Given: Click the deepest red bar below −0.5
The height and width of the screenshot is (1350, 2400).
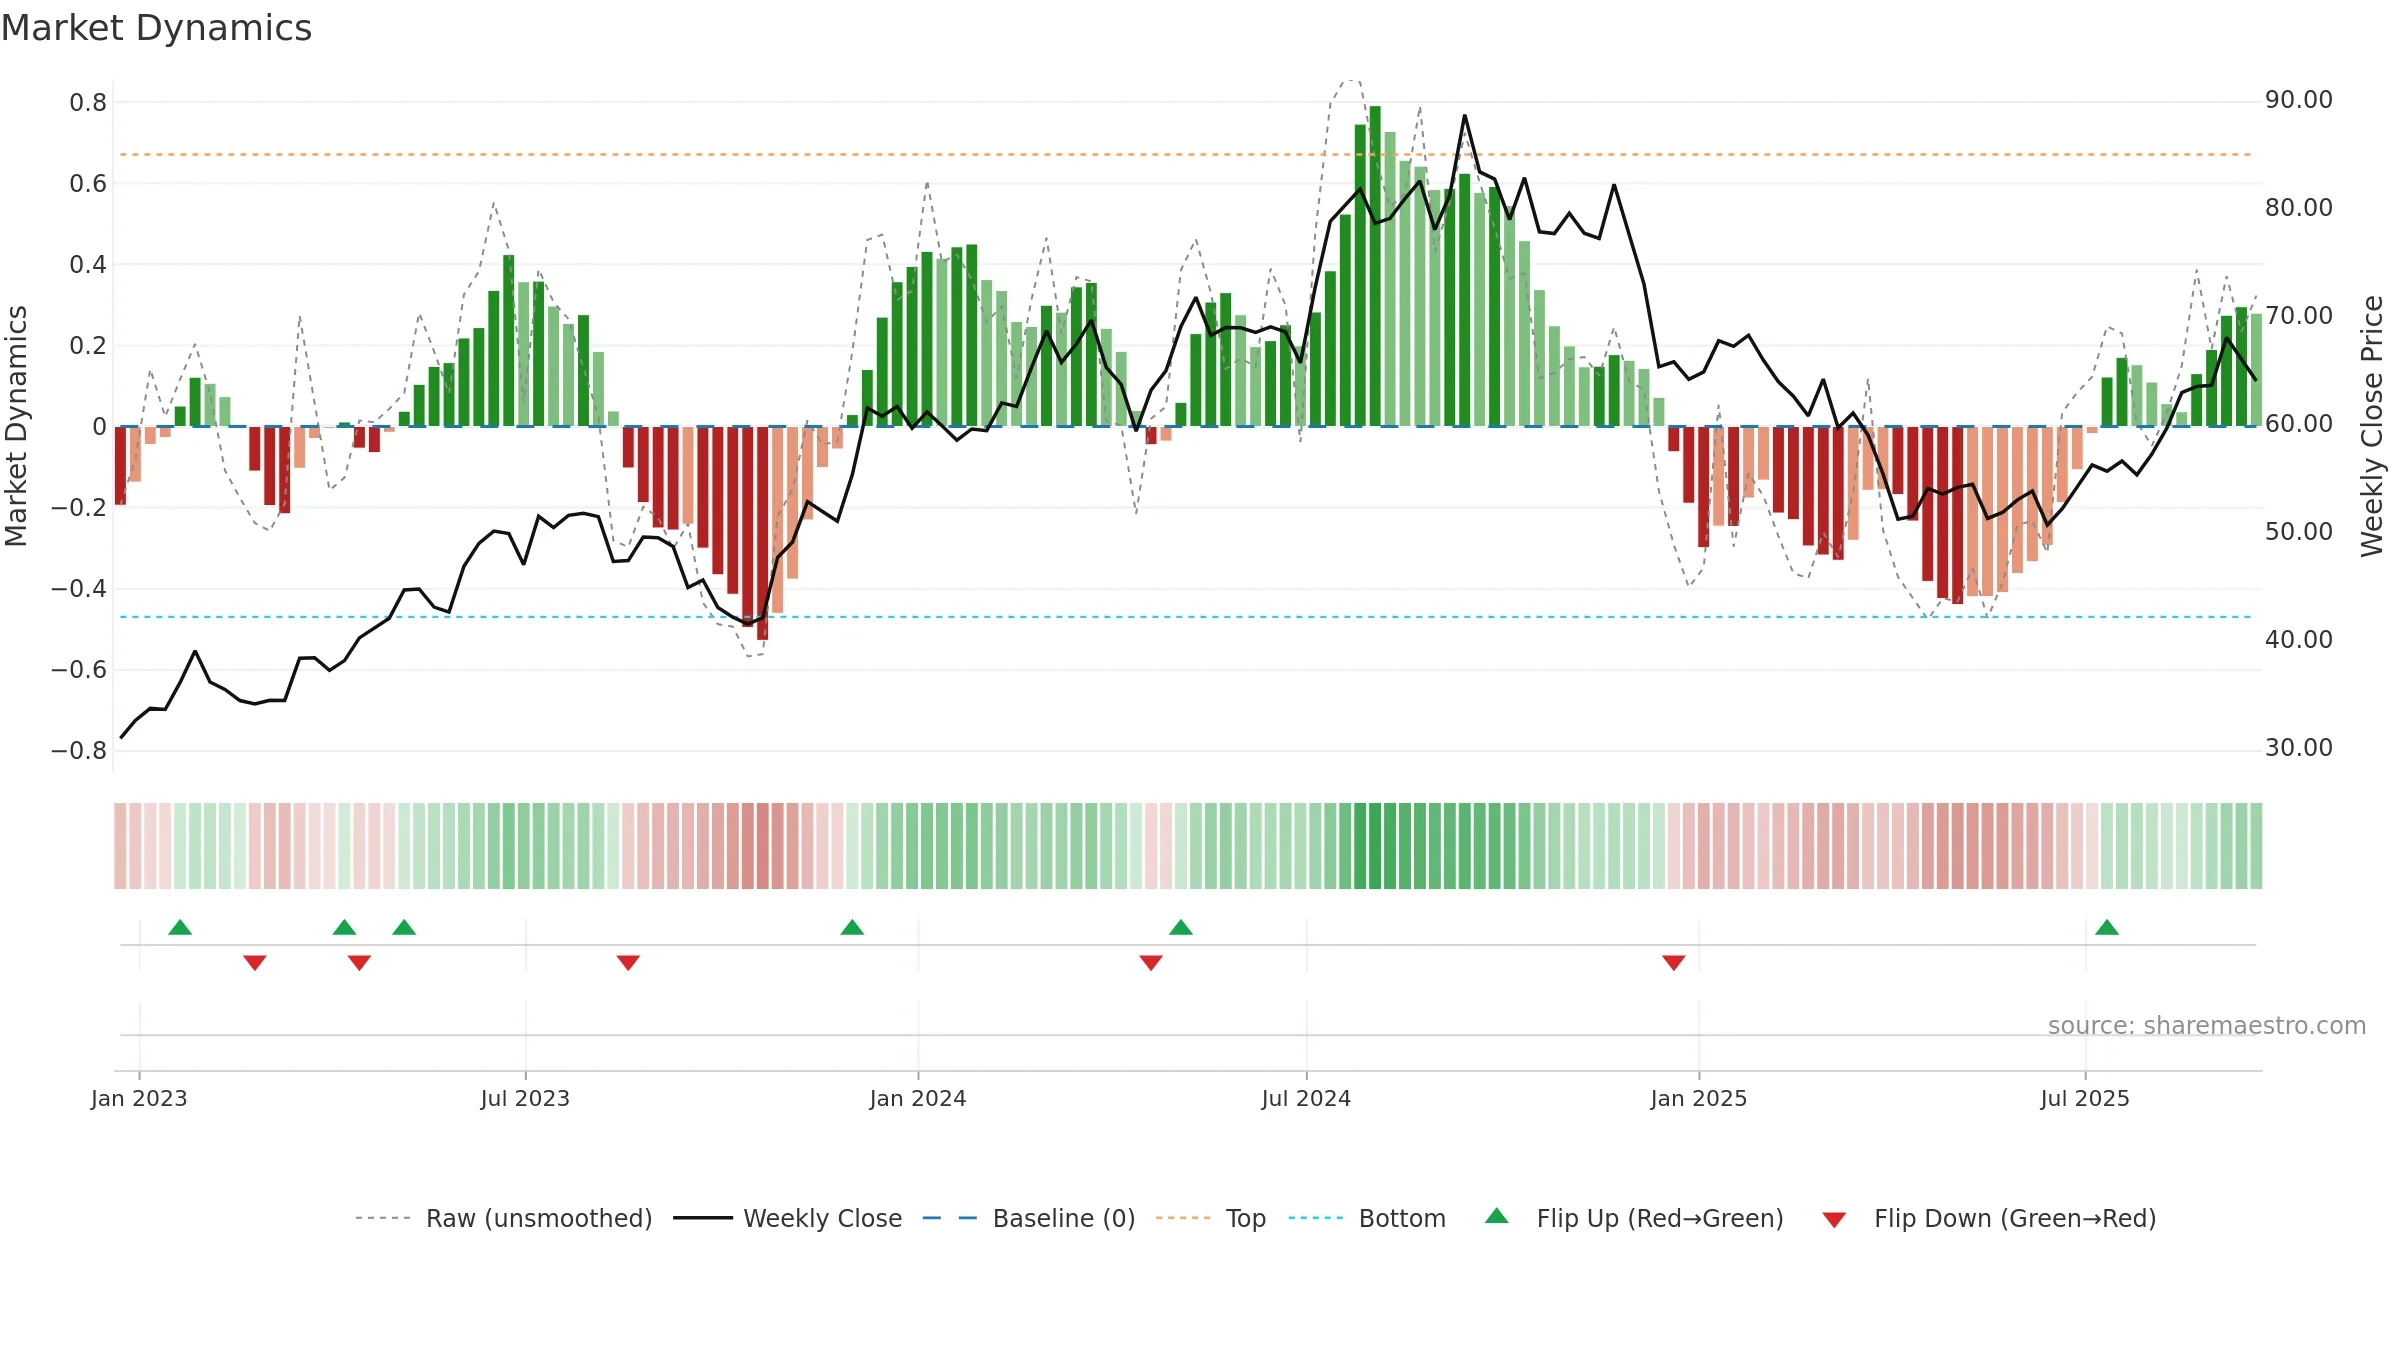Looking at the screenshot, I should point(762,533).
